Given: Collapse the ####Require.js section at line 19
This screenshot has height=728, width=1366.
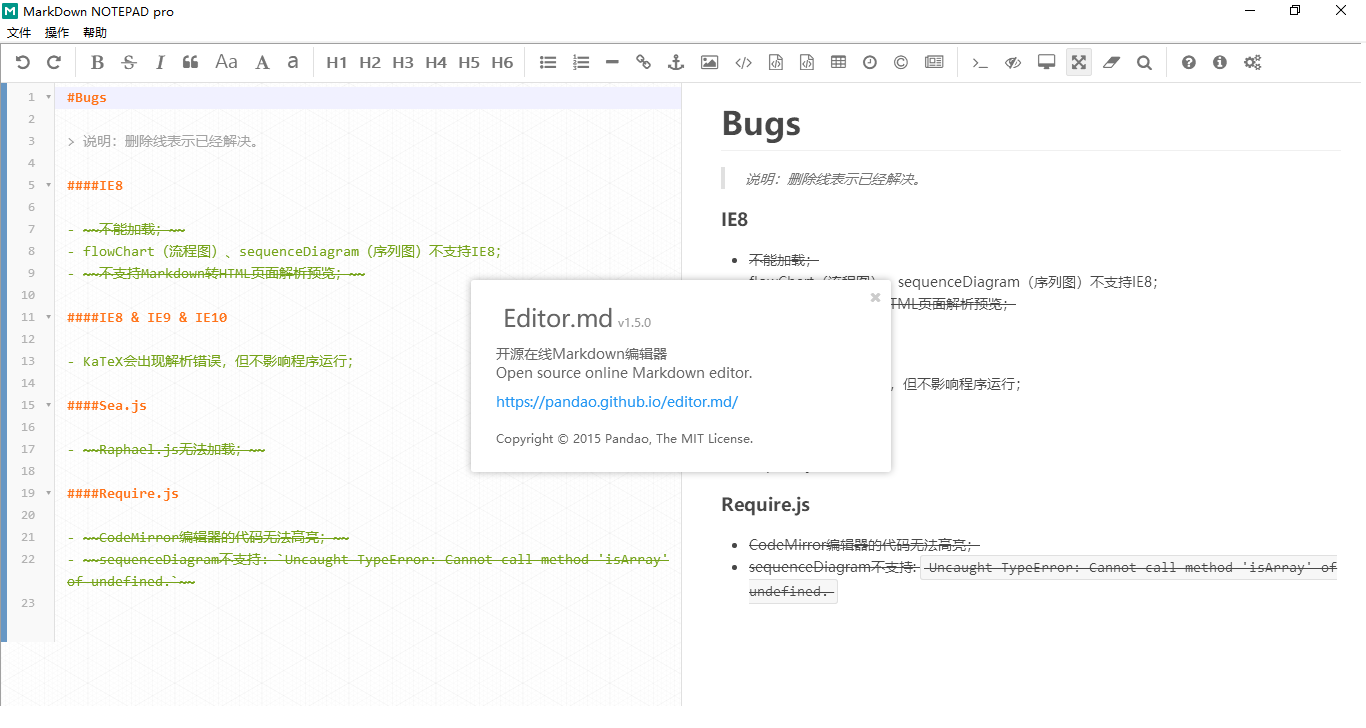Looking at the screenshot, I should pos(49,493).
